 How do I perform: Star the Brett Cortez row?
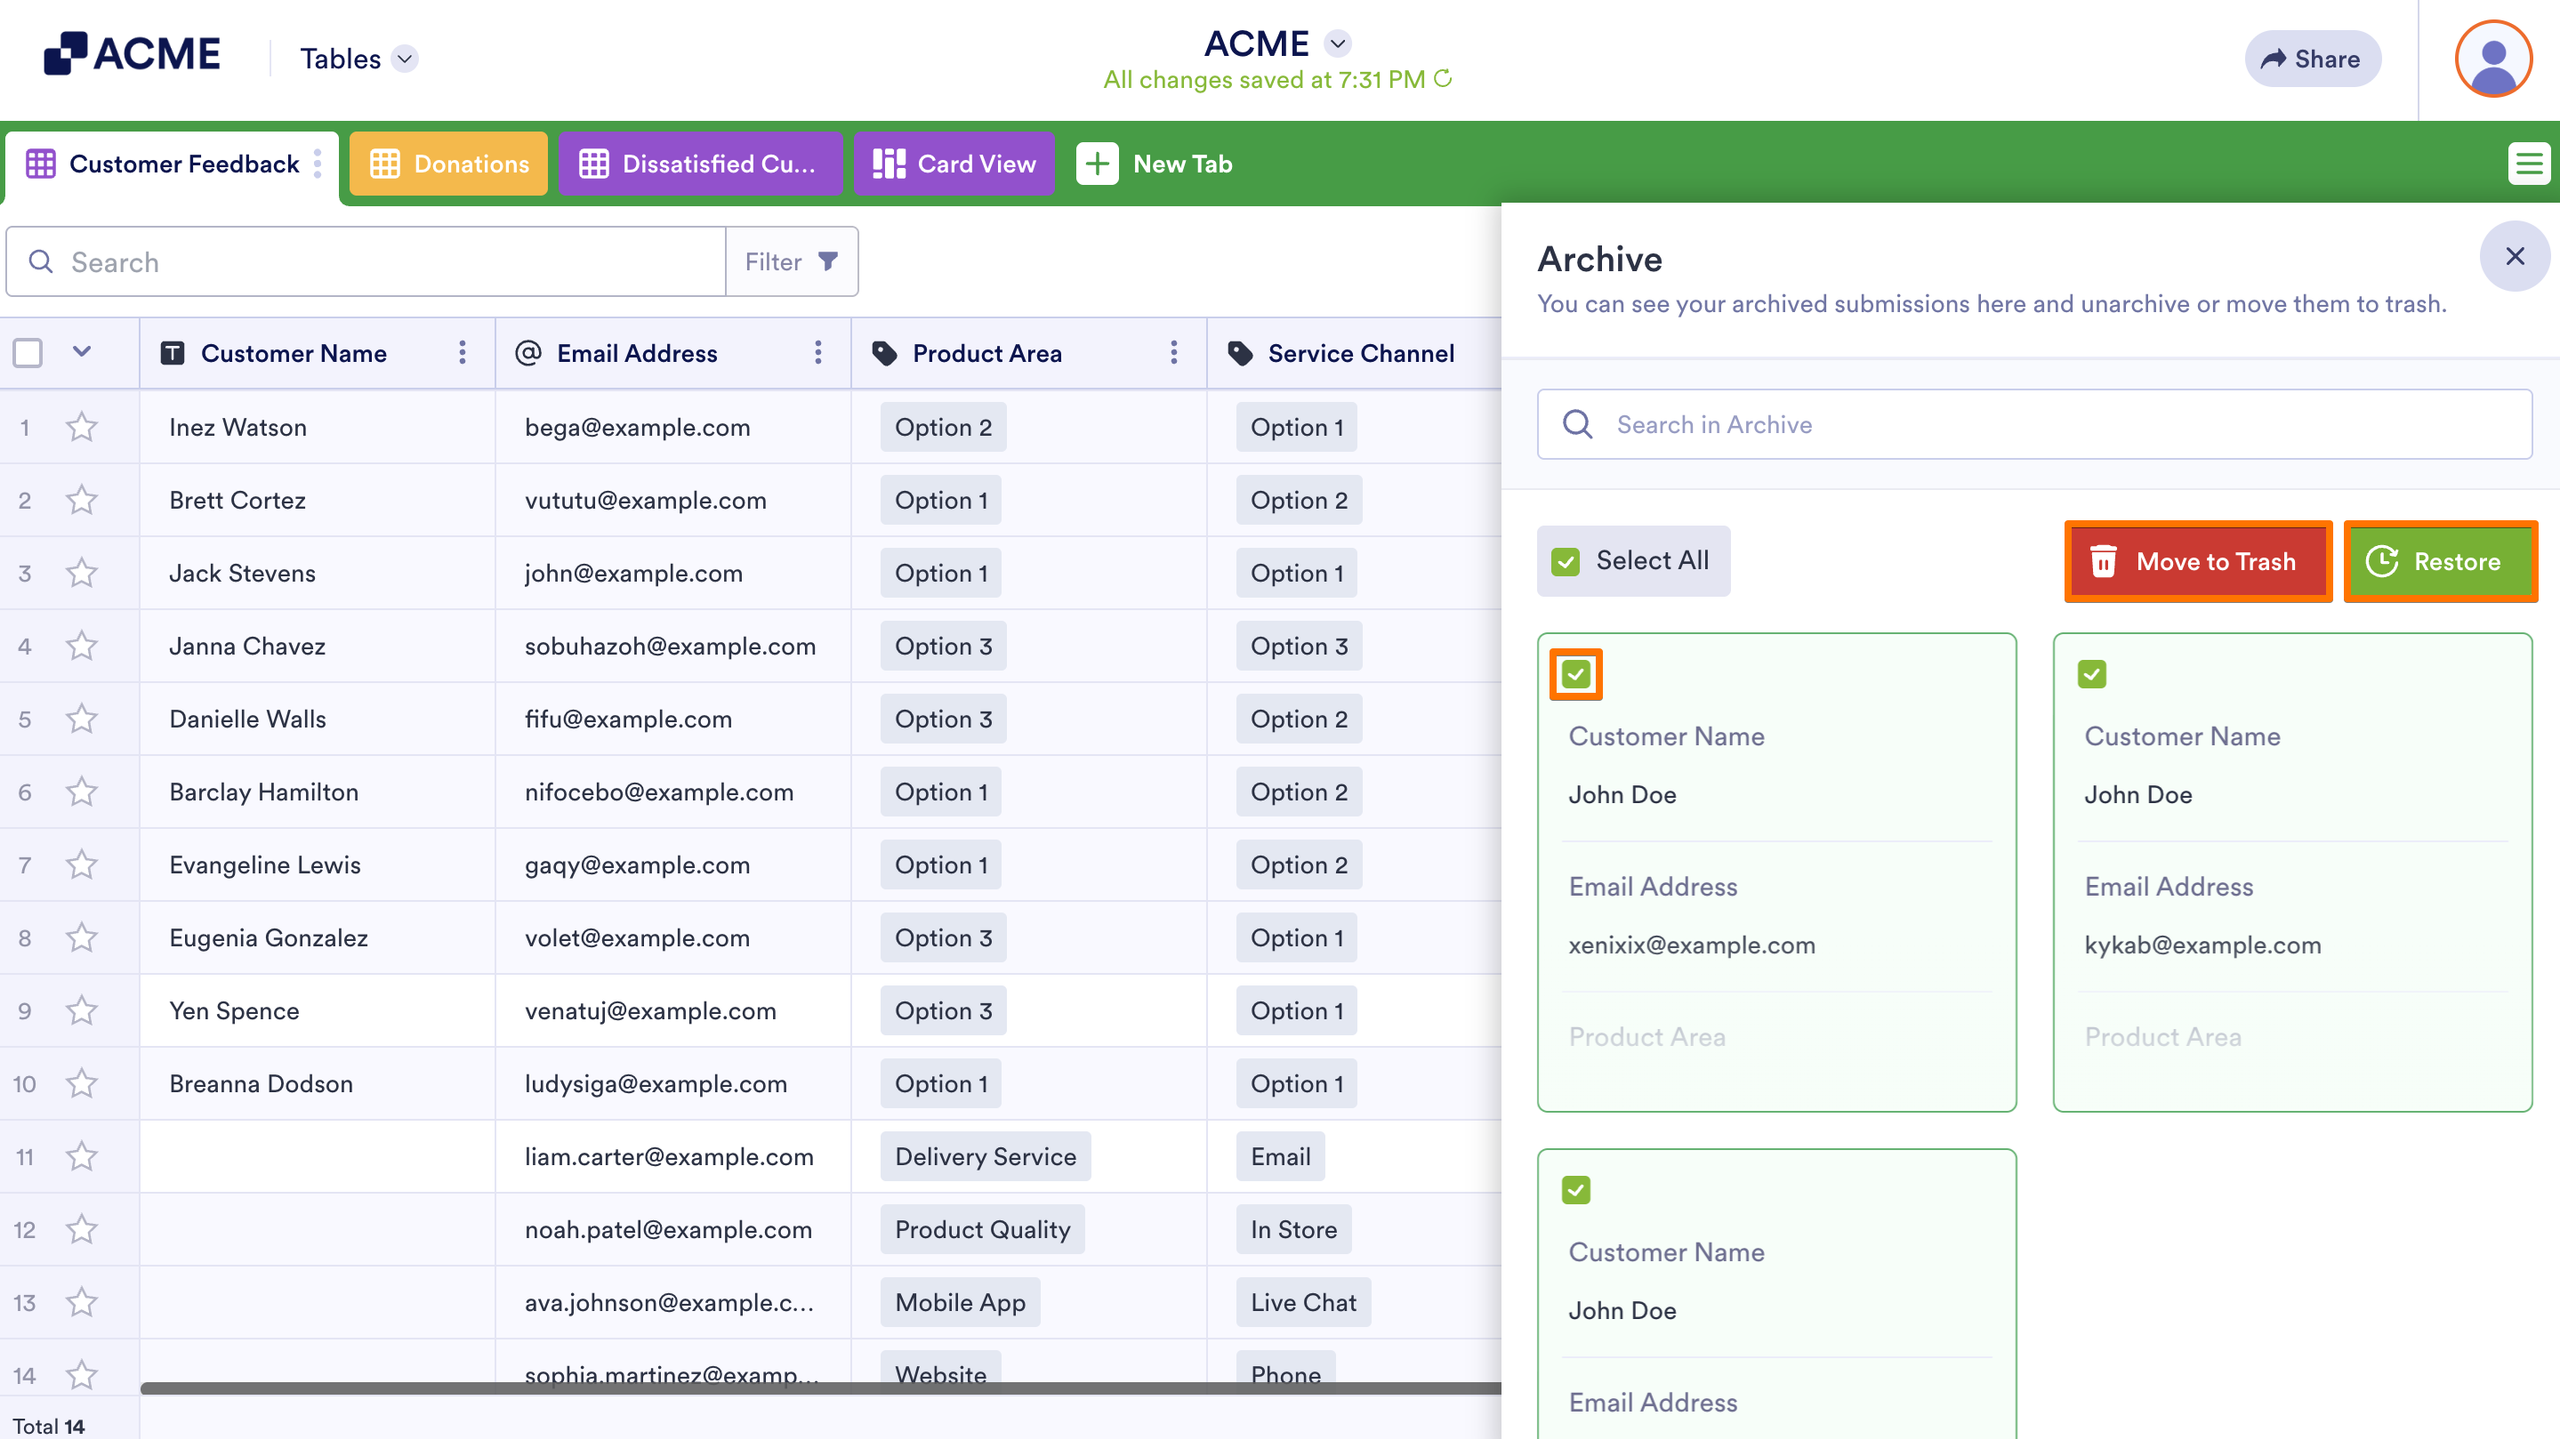coord(81,500)
